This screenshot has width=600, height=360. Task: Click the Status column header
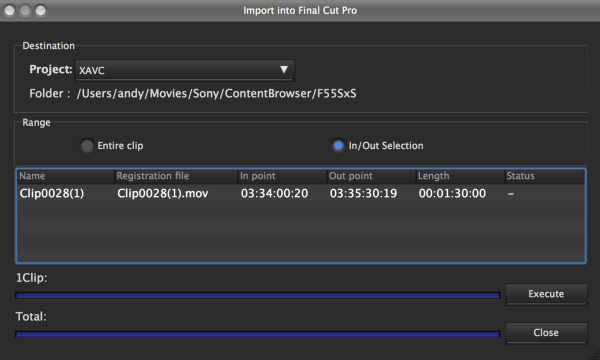point(545,176)
